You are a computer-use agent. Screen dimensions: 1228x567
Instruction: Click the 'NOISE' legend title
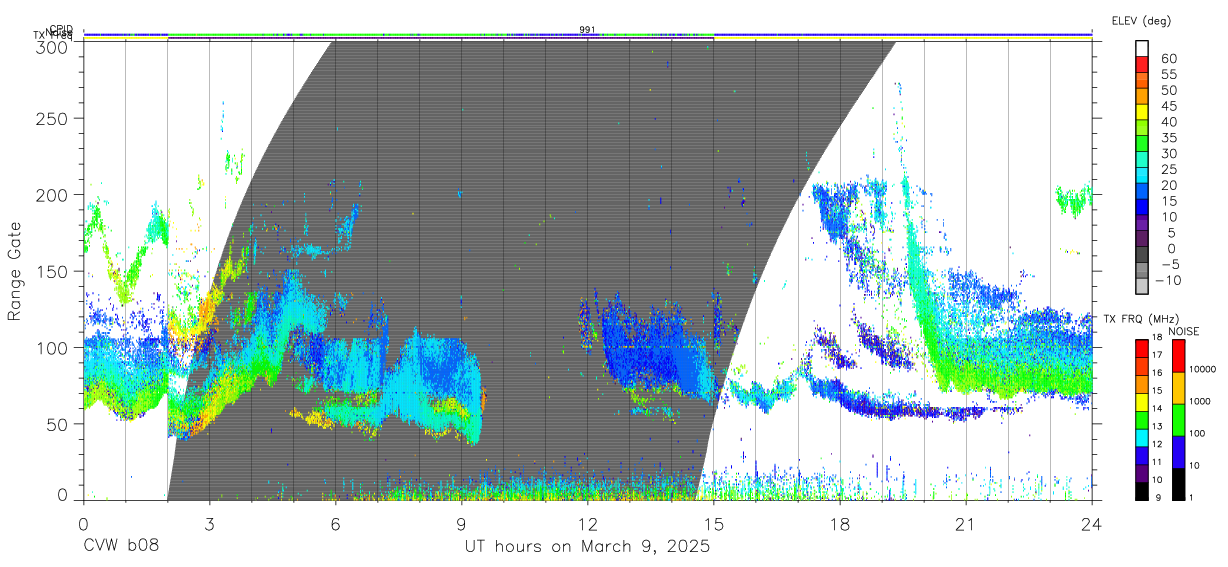[1184, 331]
